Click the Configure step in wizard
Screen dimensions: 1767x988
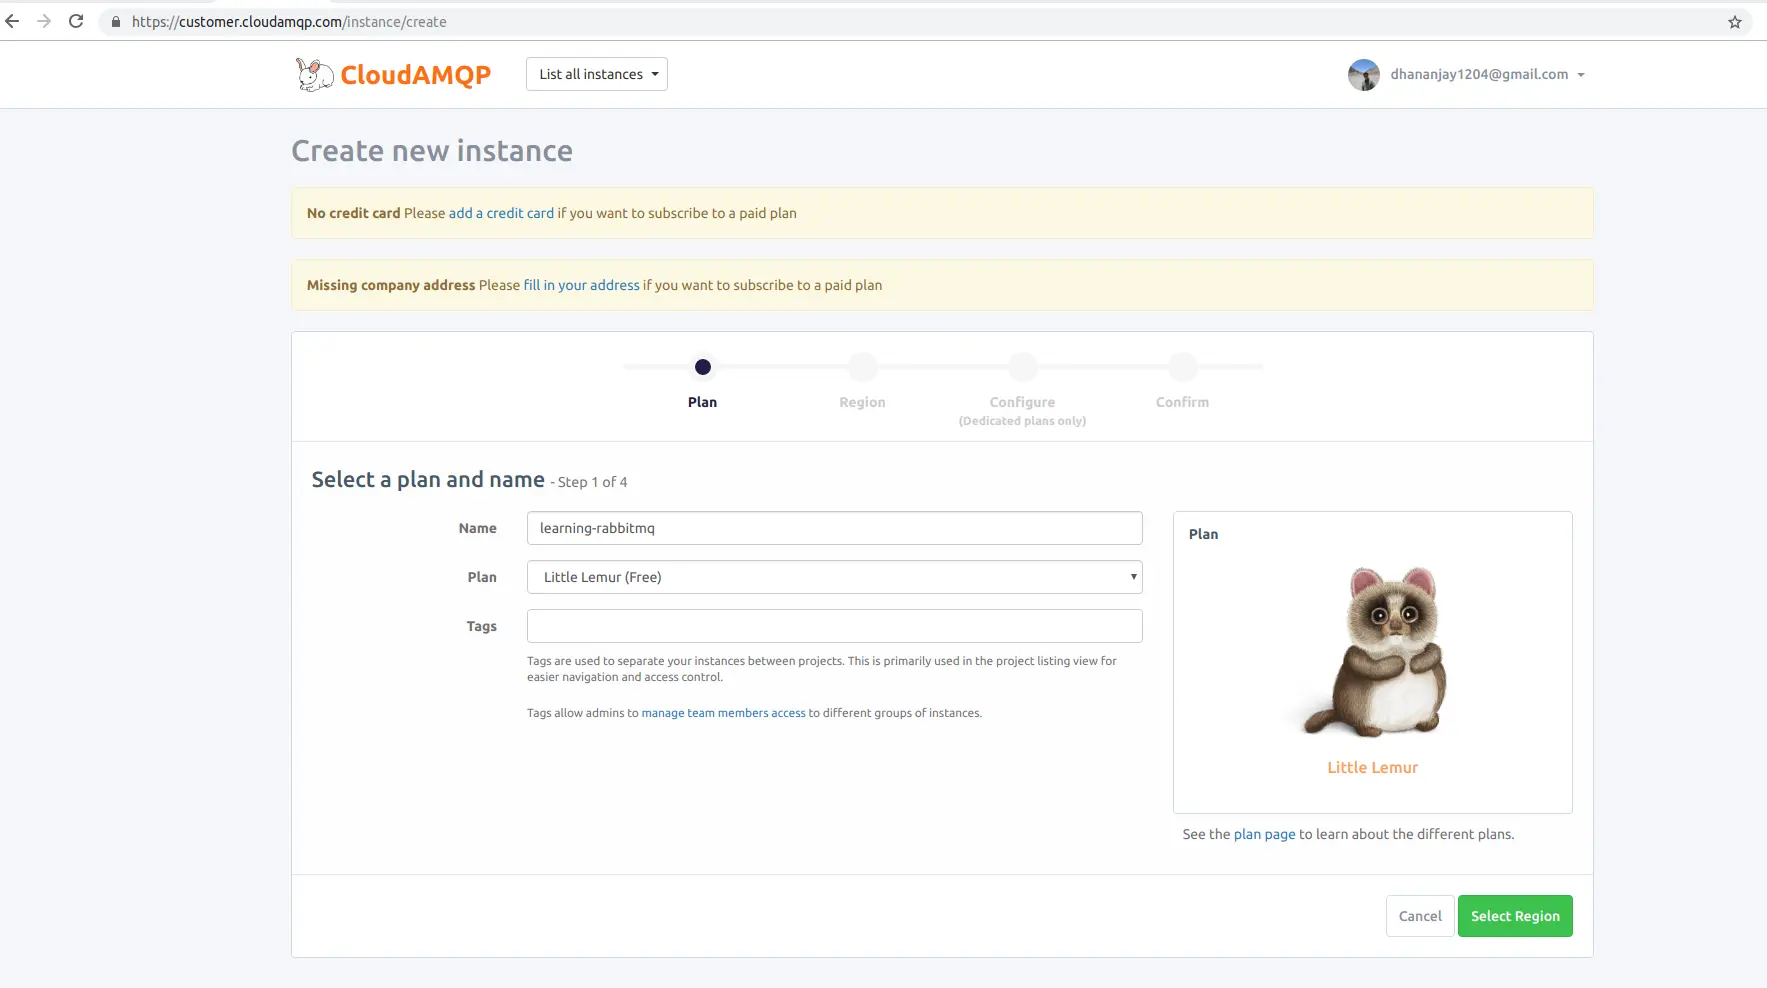pyautogui.click(x=1022, y=391)
